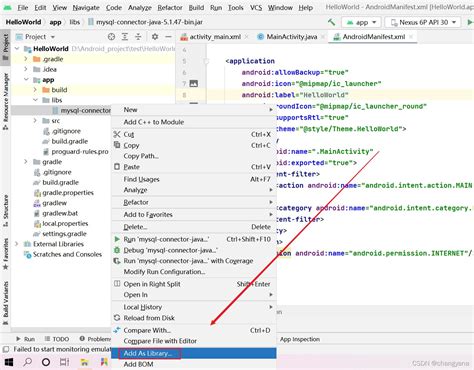The height and width of the screenshot is (370, 474).
Task: Open the File menu
Action: [23, 7]
